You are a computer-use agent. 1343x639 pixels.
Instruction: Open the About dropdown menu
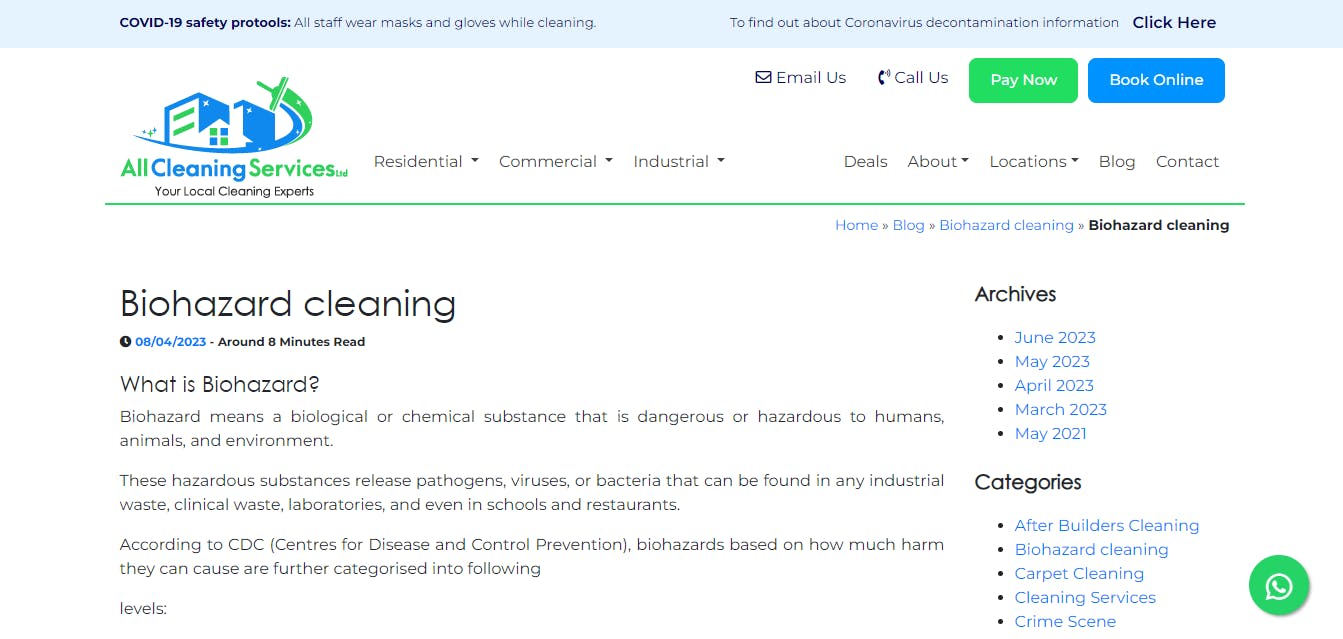pyautogui.click(x=938, y=162)
